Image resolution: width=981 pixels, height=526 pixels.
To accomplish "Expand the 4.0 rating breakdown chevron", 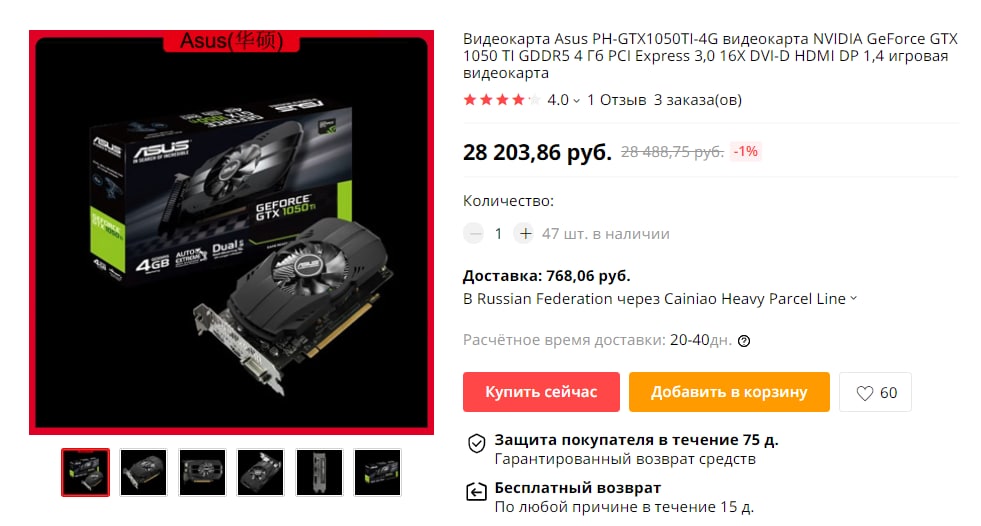I will pos(576,101).
